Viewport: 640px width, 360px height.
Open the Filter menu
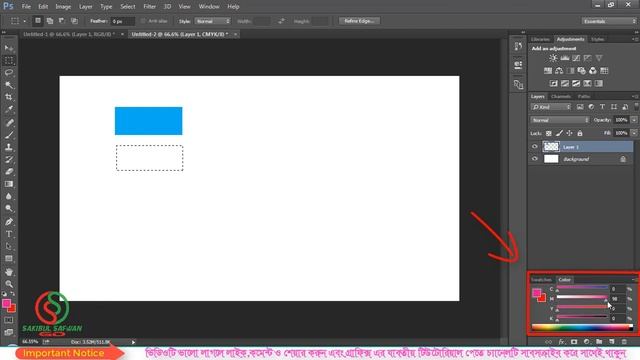click(149, 7)
